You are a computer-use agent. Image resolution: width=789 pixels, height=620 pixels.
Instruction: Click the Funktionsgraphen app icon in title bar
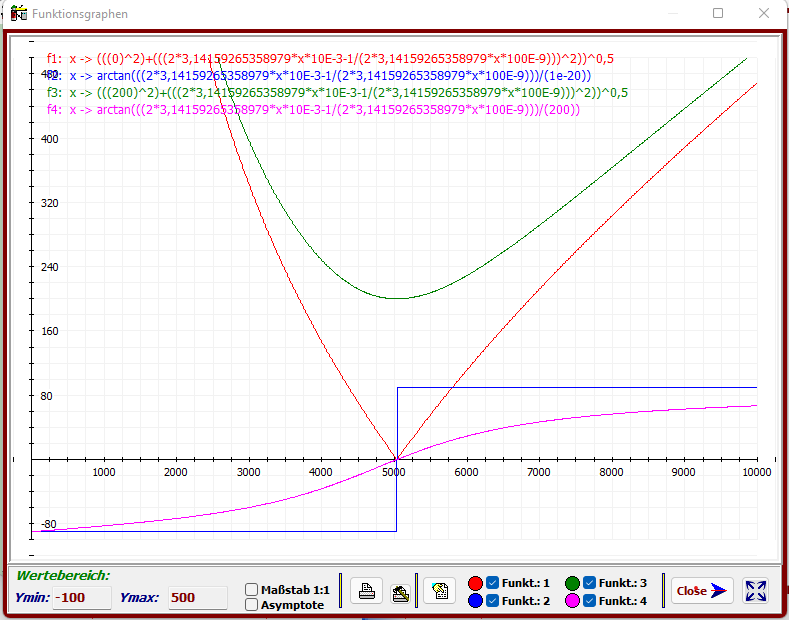coord(17,14)
